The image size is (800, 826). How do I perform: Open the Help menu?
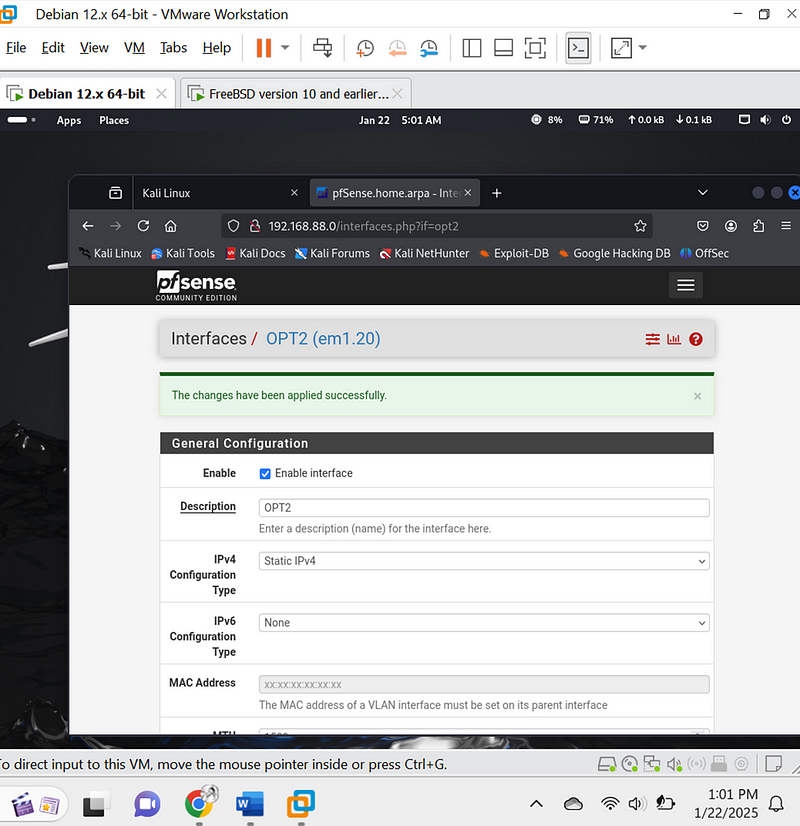tap(216, 48)
